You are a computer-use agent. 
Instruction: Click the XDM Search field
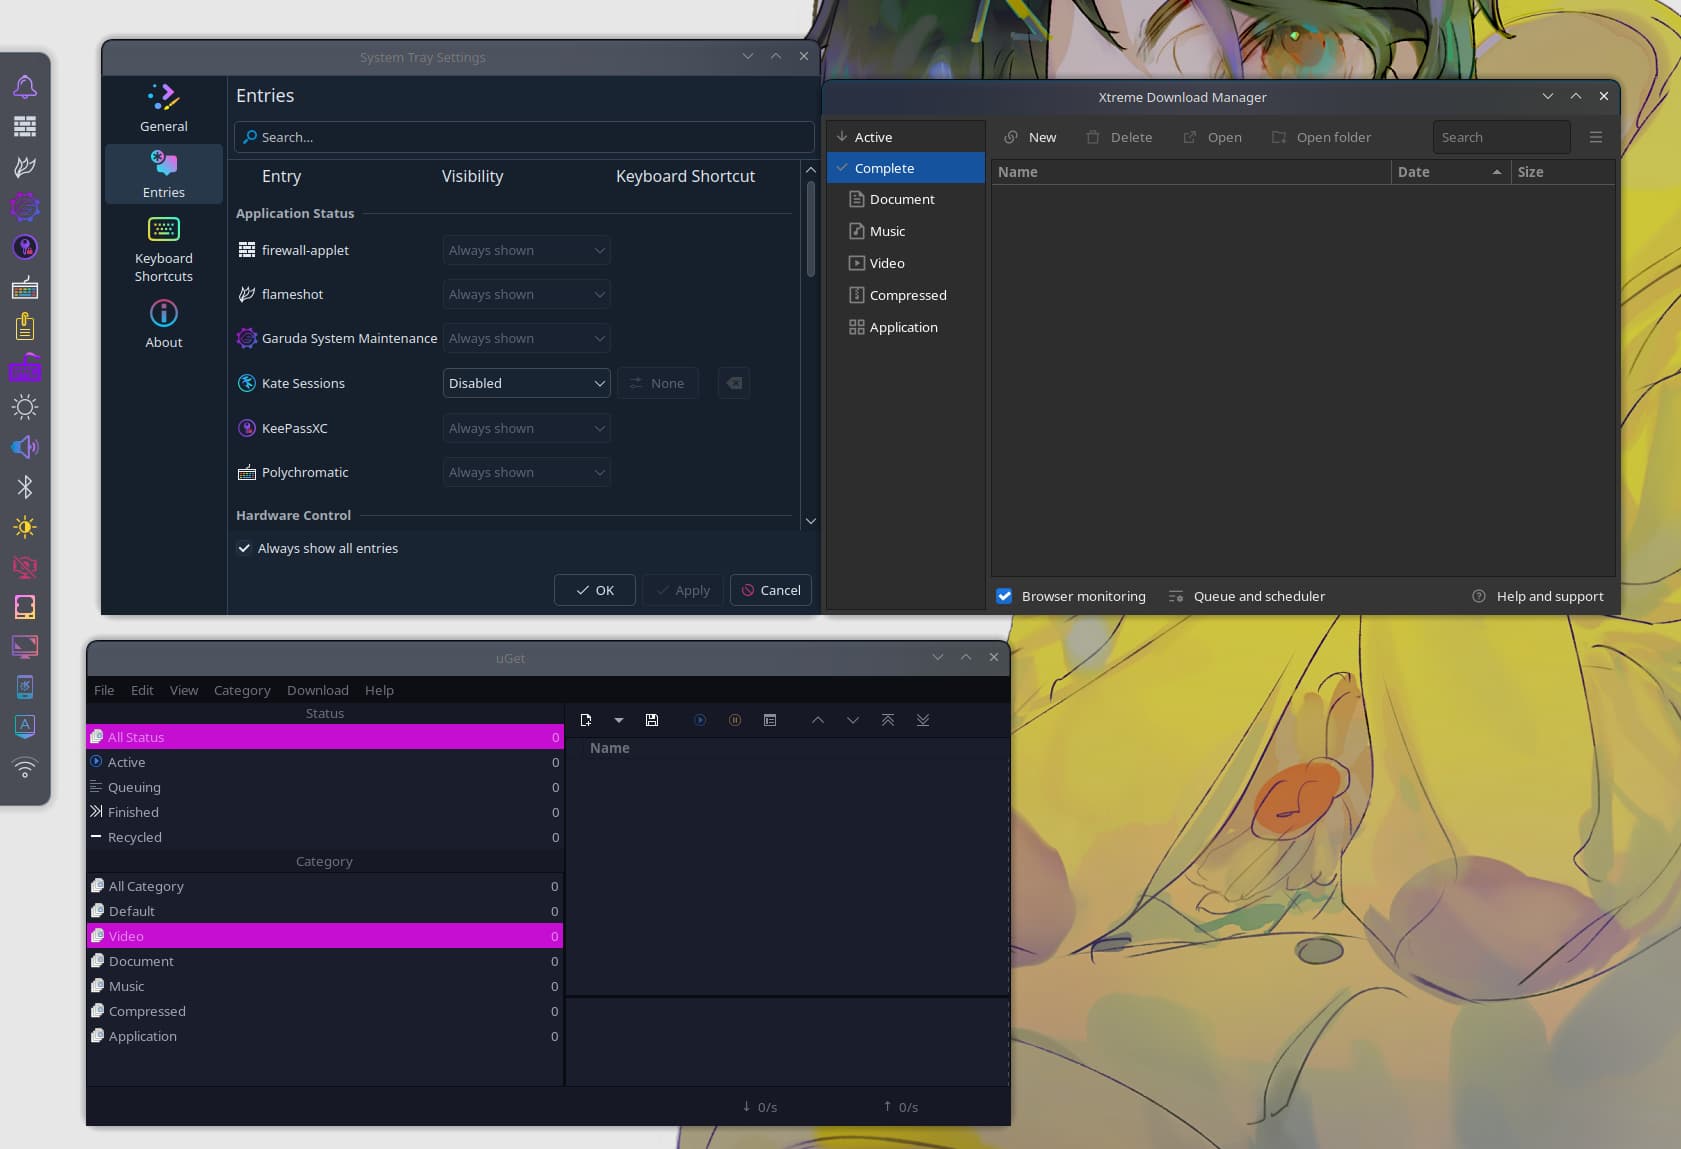[x=1501, y=137]
